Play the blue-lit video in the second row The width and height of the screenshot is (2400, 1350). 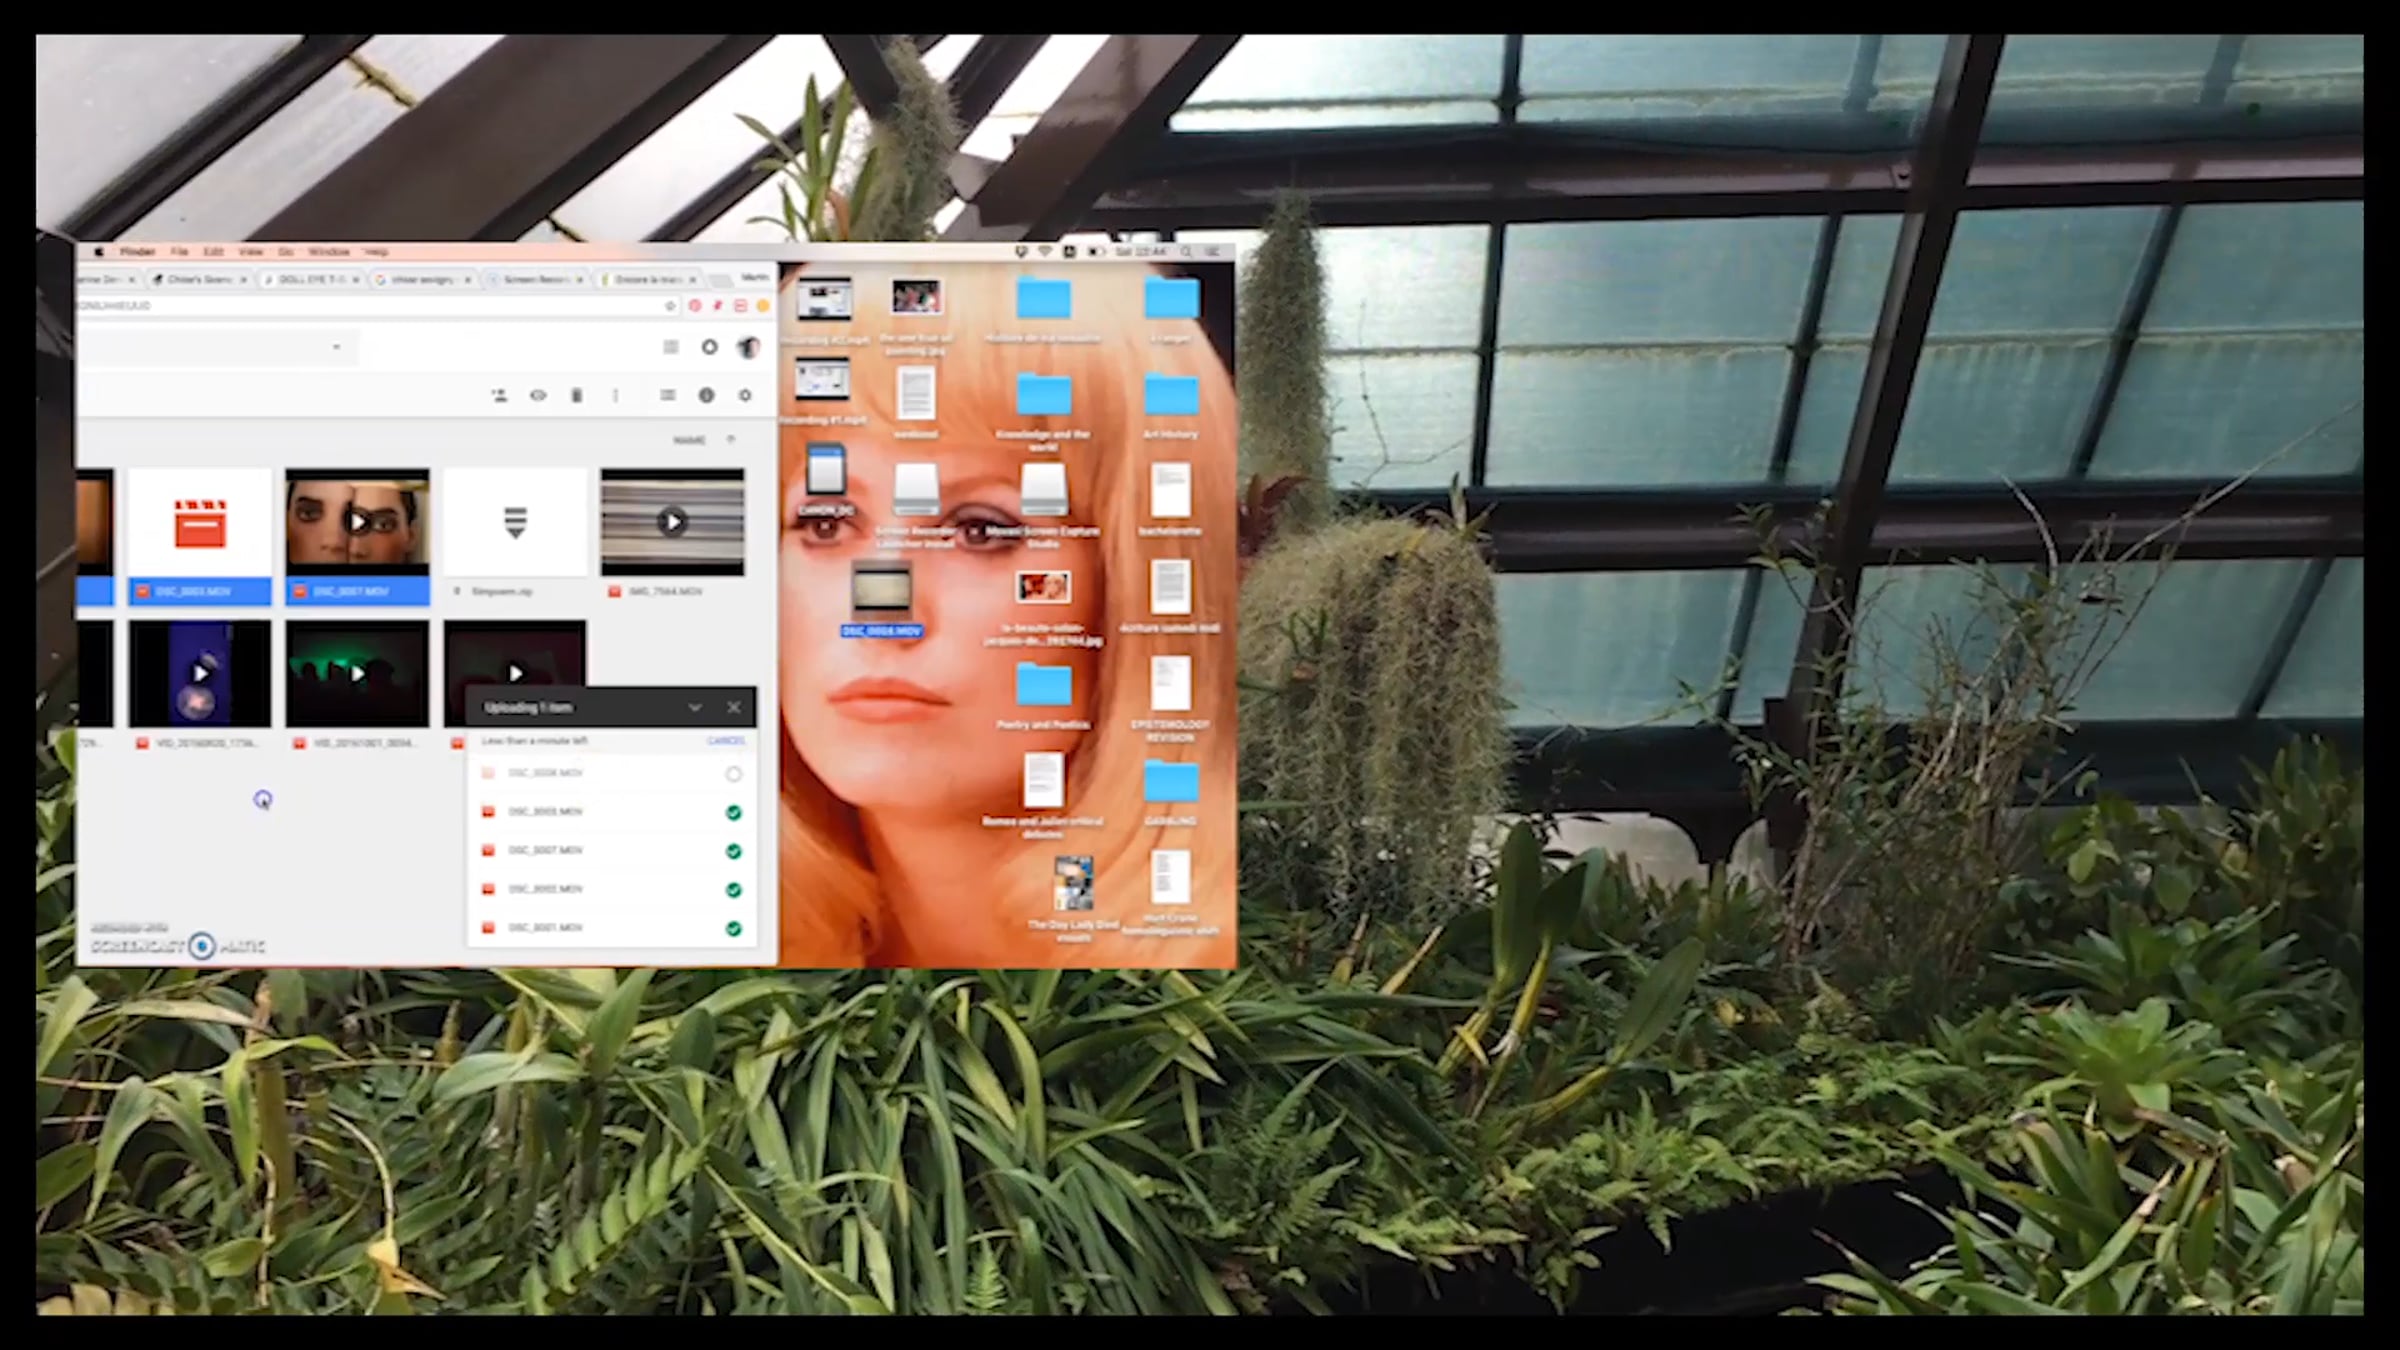(200, 673)
